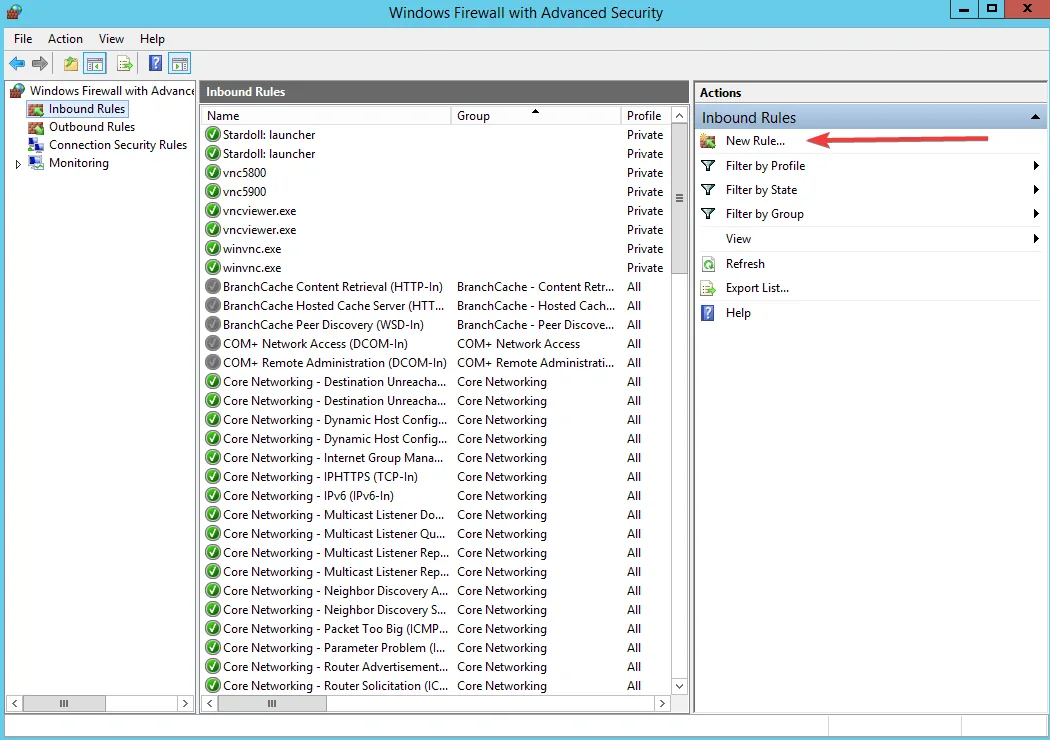Select the first Stardoll: launcher rule
The width and height of the screenshot is (1050, 740).
(269, 135)
